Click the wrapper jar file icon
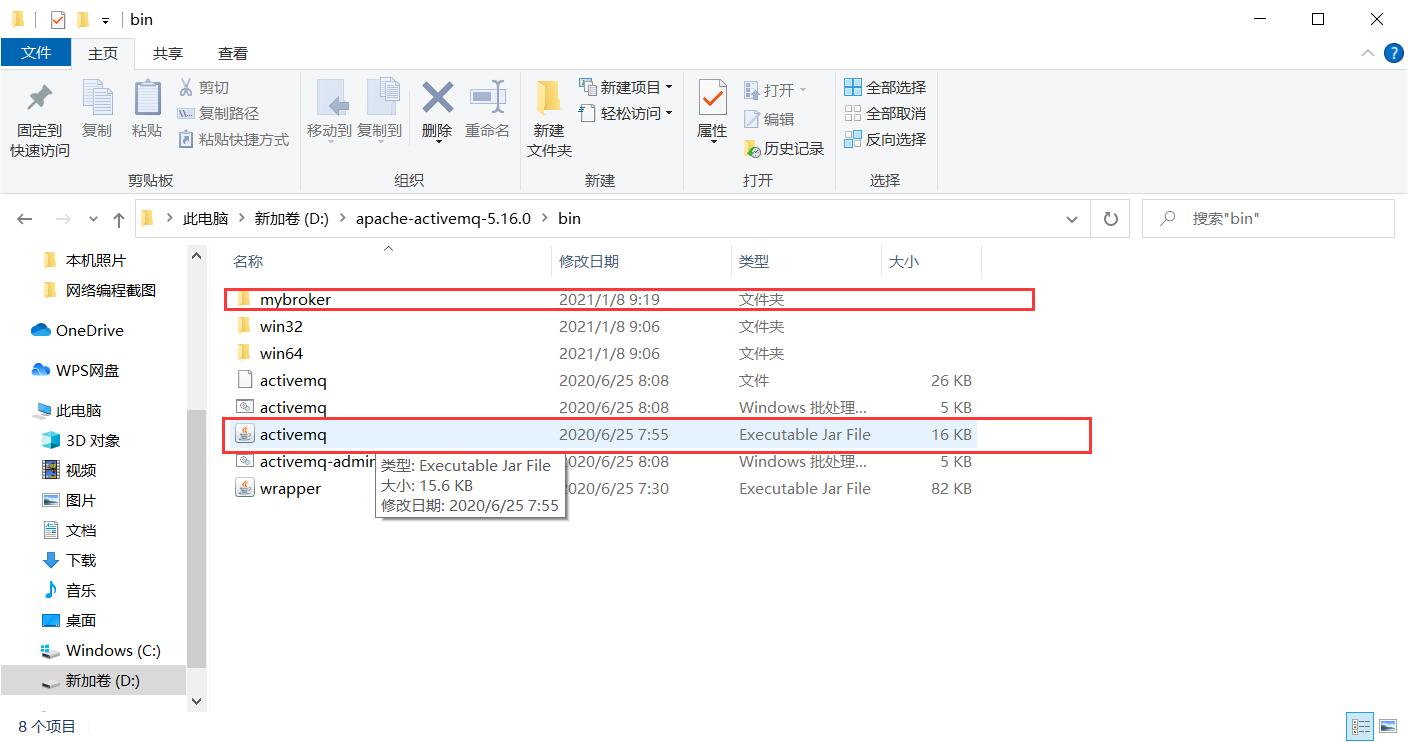This screenshot has height=742, width=1408. (244, 488)
